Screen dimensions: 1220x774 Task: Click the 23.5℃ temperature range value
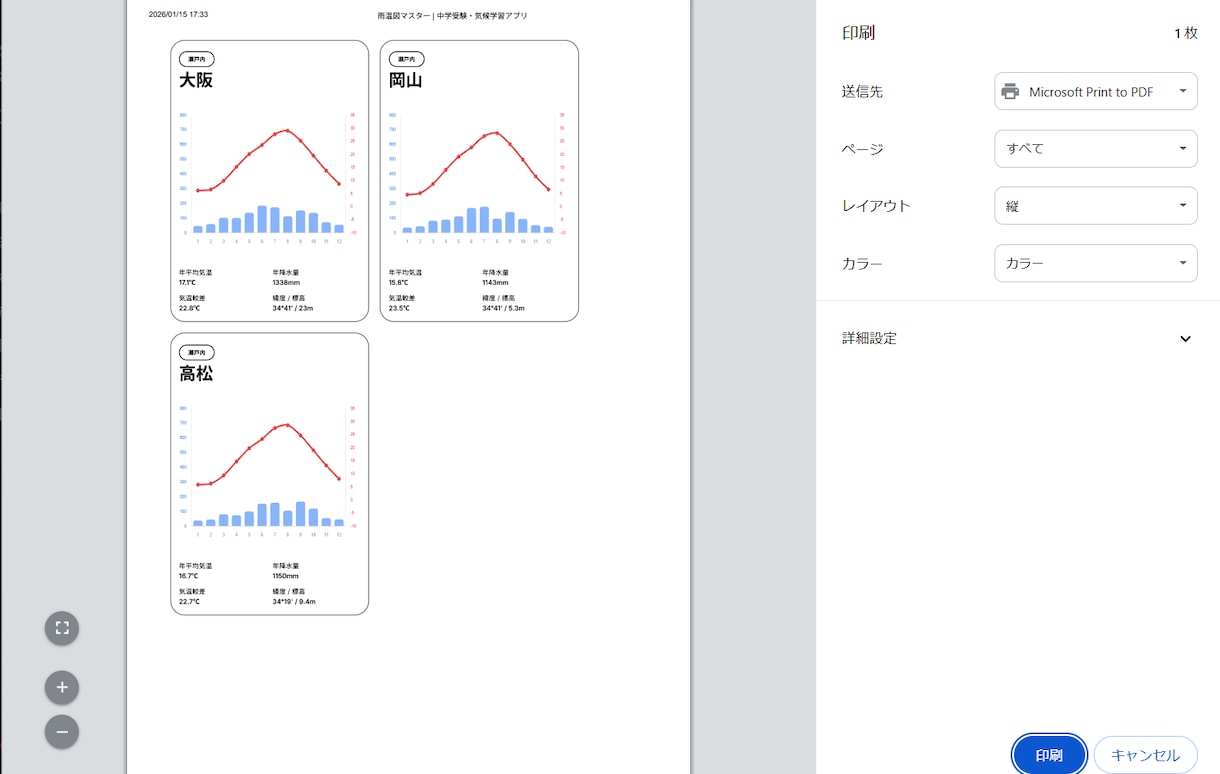(x=399, y=308)
